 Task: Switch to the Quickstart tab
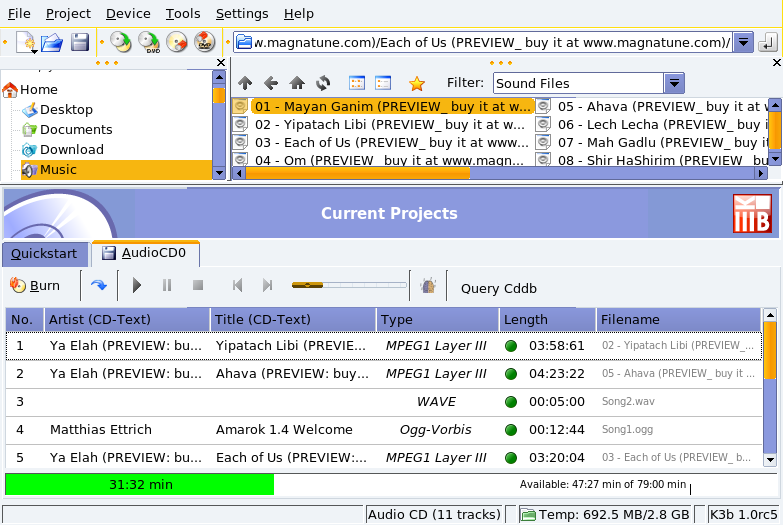(x=44, y=253)
